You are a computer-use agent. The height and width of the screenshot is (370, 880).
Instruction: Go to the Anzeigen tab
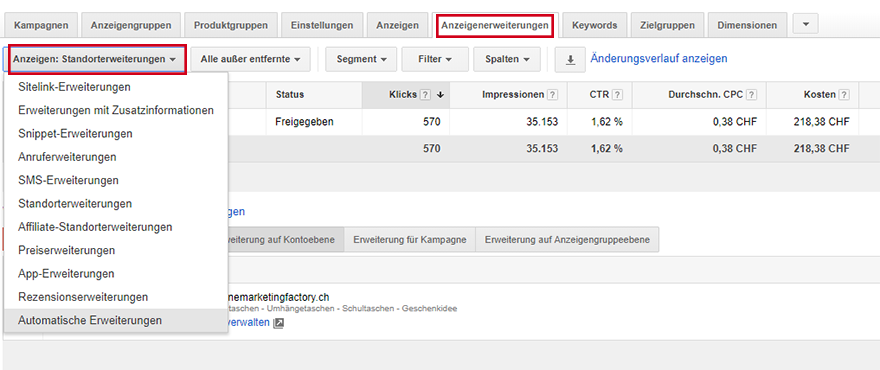(397, 25)
